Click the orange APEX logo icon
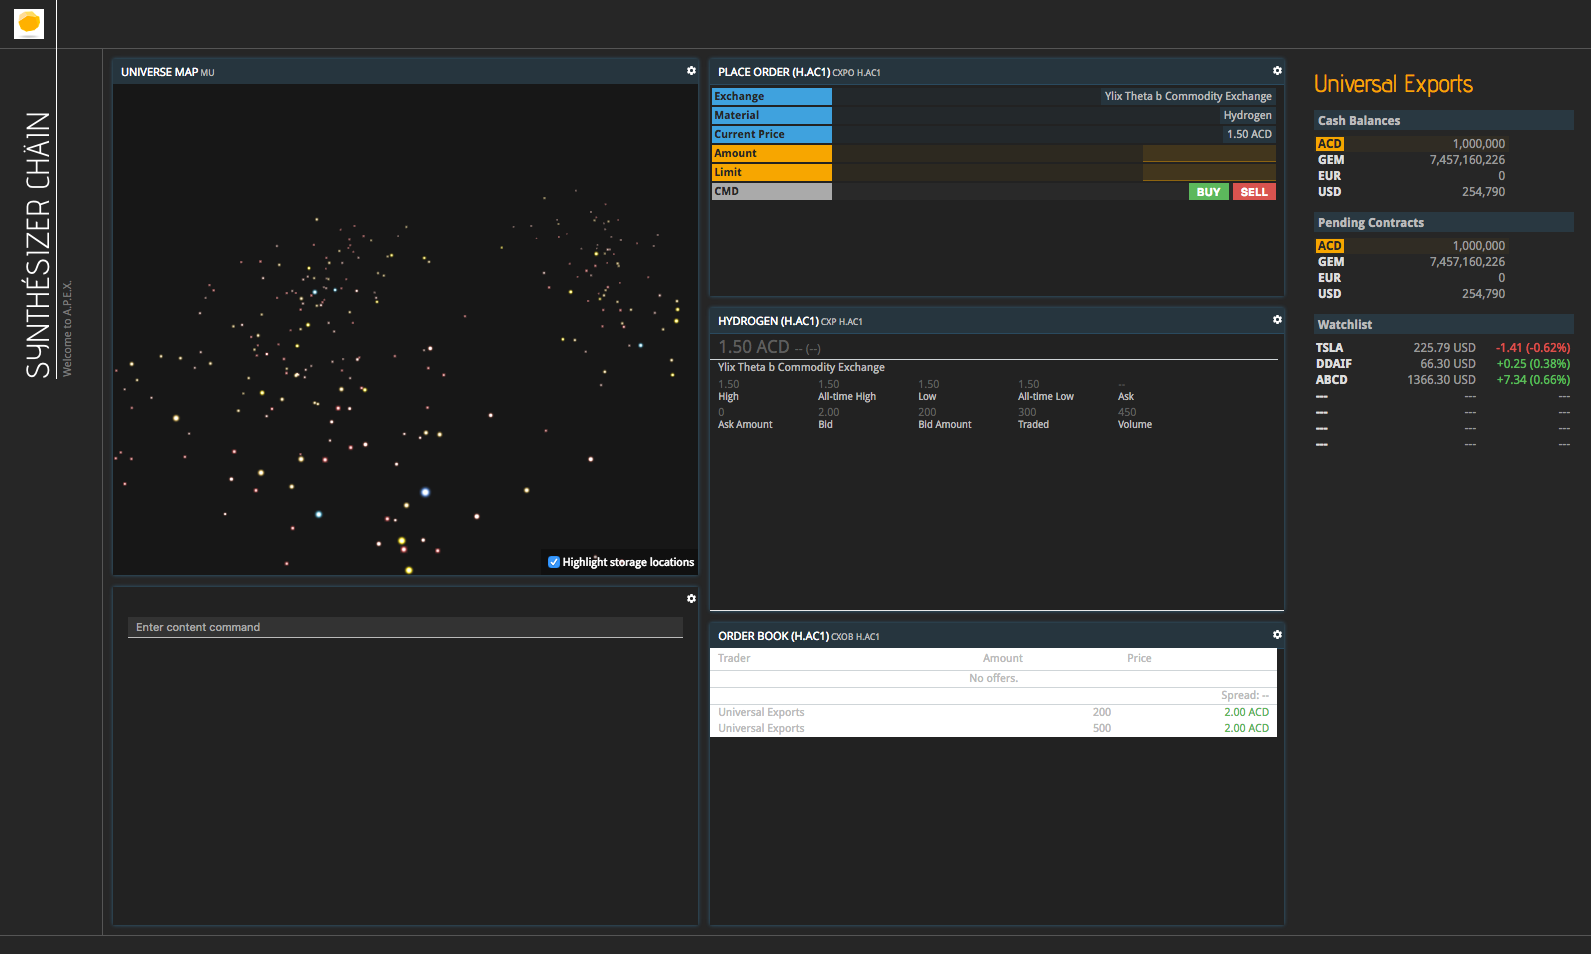 29,23
